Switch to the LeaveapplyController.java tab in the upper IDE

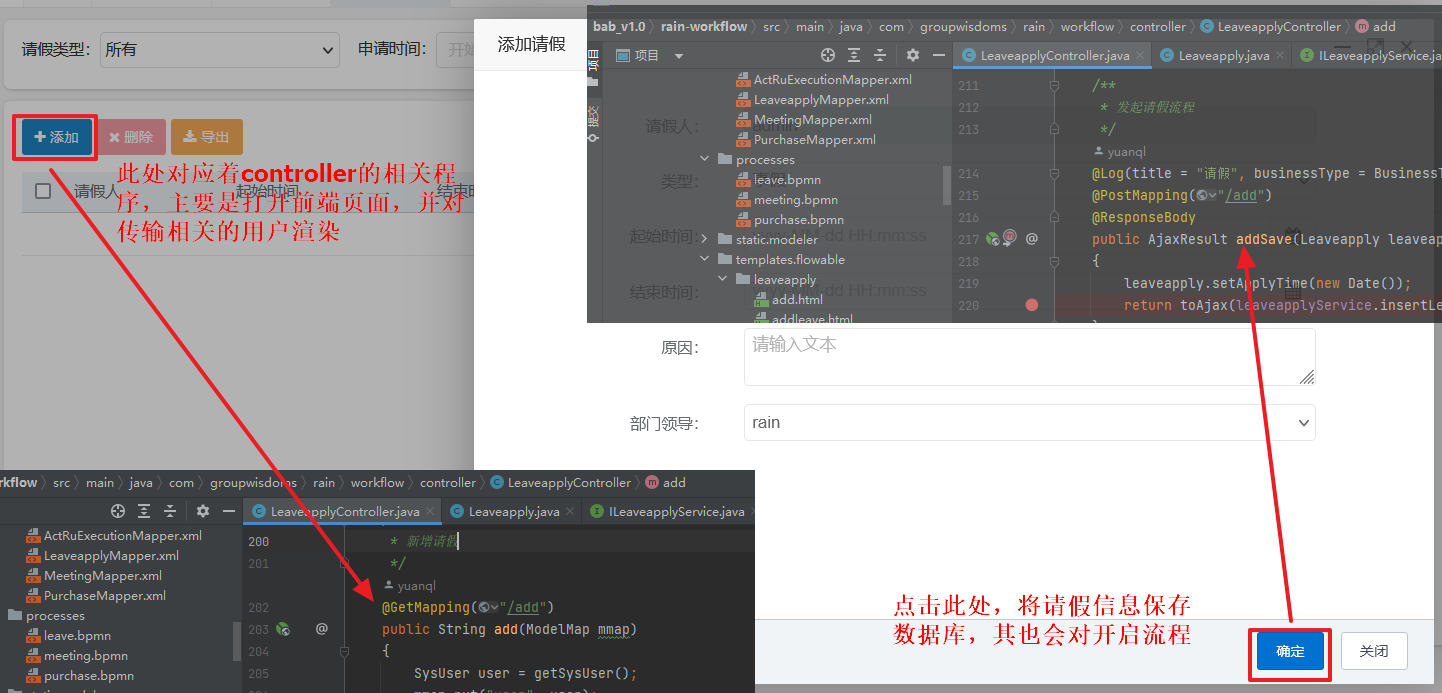pyautogui.click(x=1052, y=55)
